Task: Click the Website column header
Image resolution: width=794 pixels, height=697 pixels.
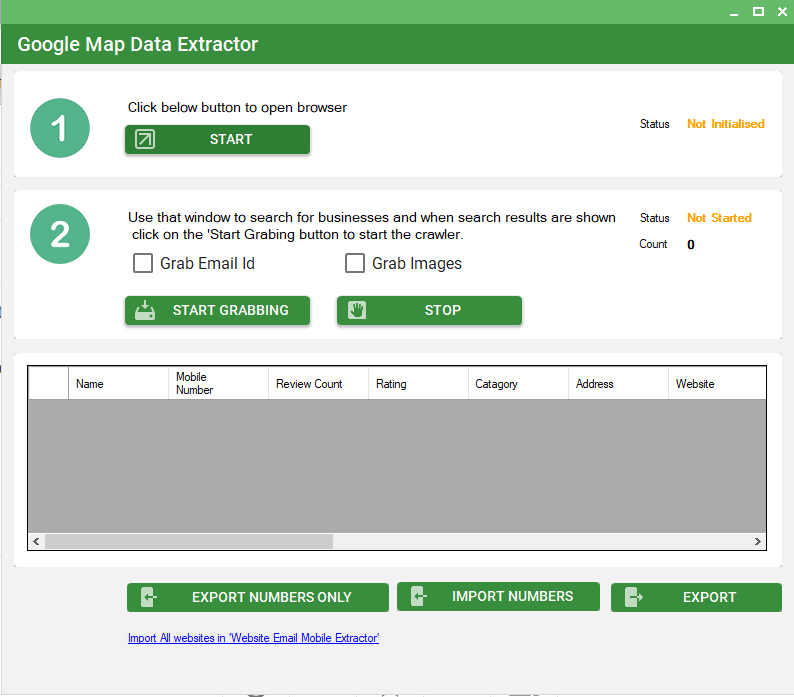Action: tap(717, 384)
